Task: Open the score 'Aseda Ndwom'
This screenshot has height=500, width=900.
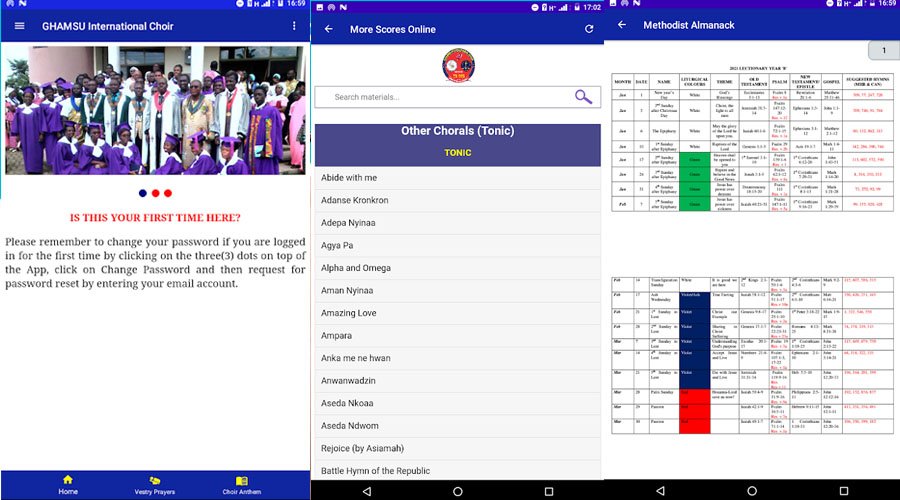Action: click(x=457, y=426)
